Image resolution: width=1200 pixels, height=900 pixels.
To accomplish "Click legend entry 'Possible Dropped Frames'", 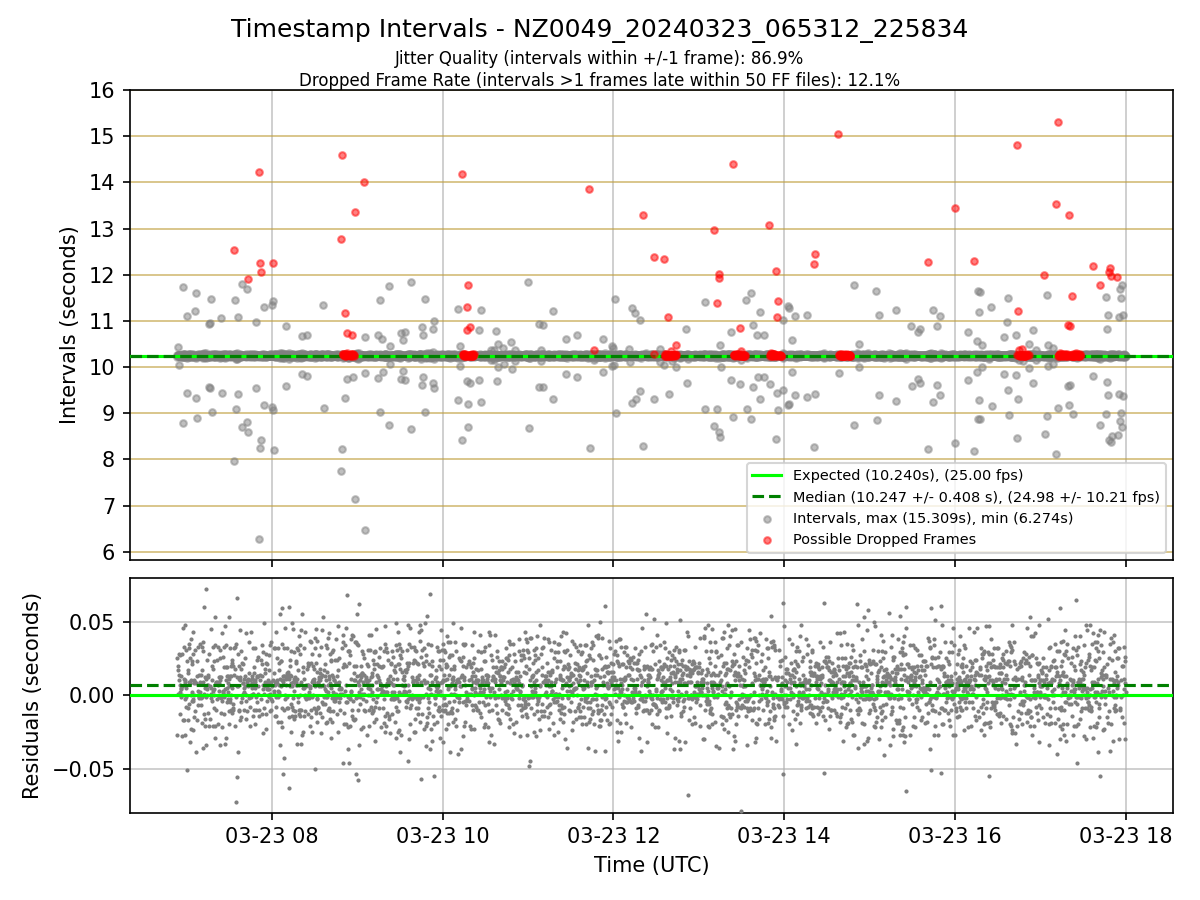I will click(x=884, y=539).
